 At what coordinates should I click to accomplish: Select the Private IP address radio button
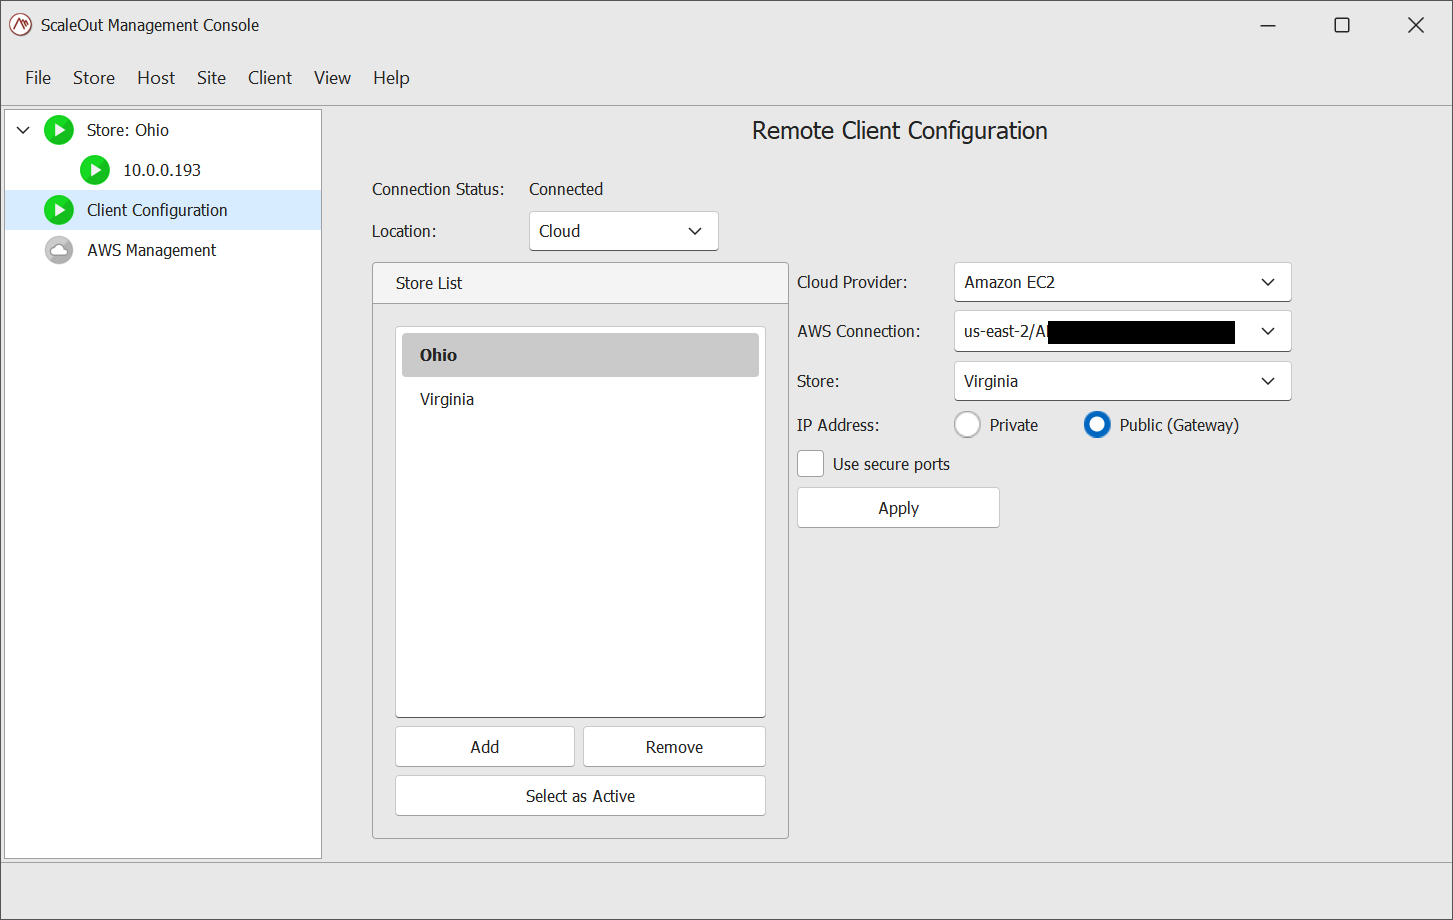(x=967, y=425)
